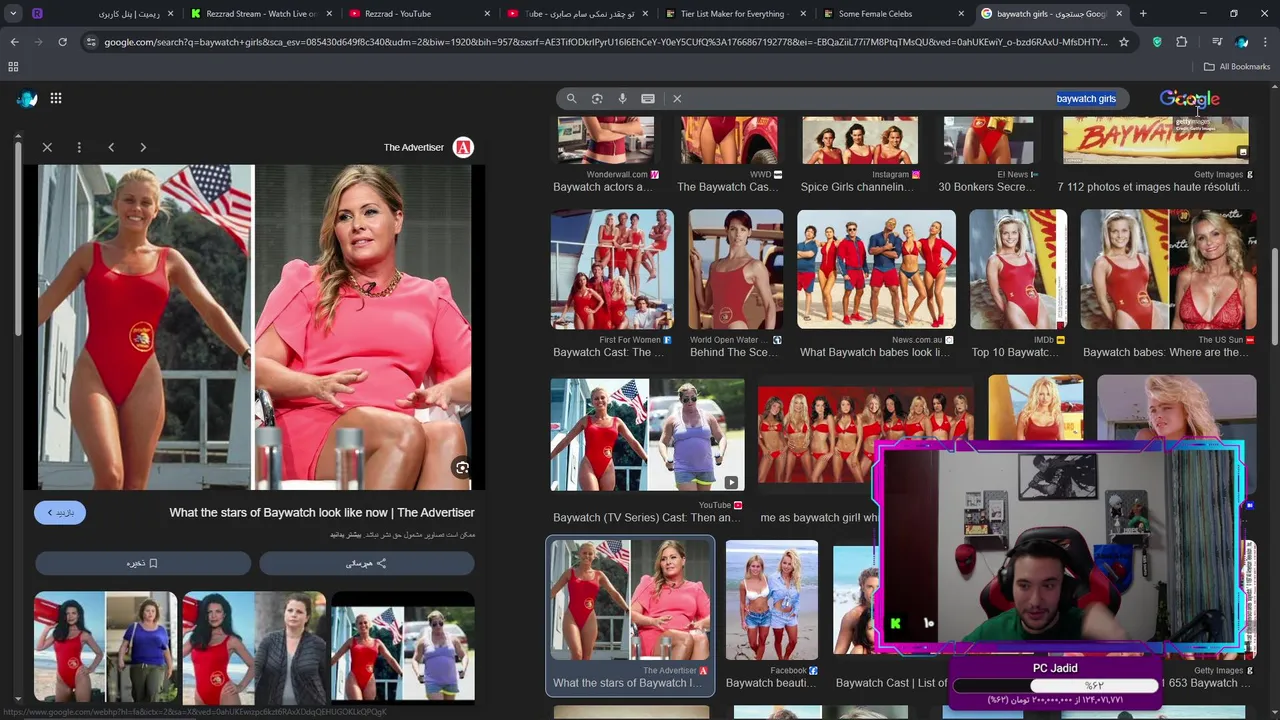
Task: Open the Google apps launcher grid
Action: pyautogui.click(x=56, y=98)
